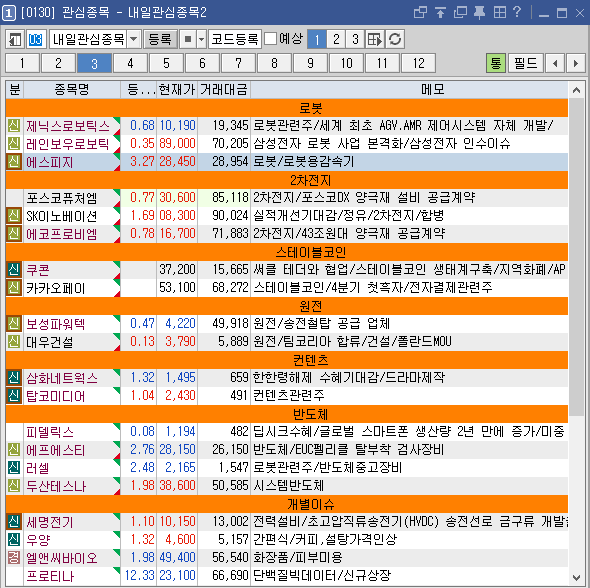The width and height of the screenshot is (590, 588).
Task: Select the 보성파워텍 stock name
Action: click(x=55, y=324)
